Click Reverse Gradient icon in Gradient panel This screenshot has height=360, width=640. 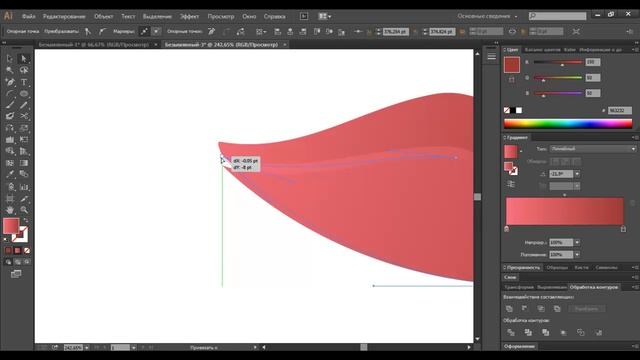pyautogui.click(x=511, y=184)
